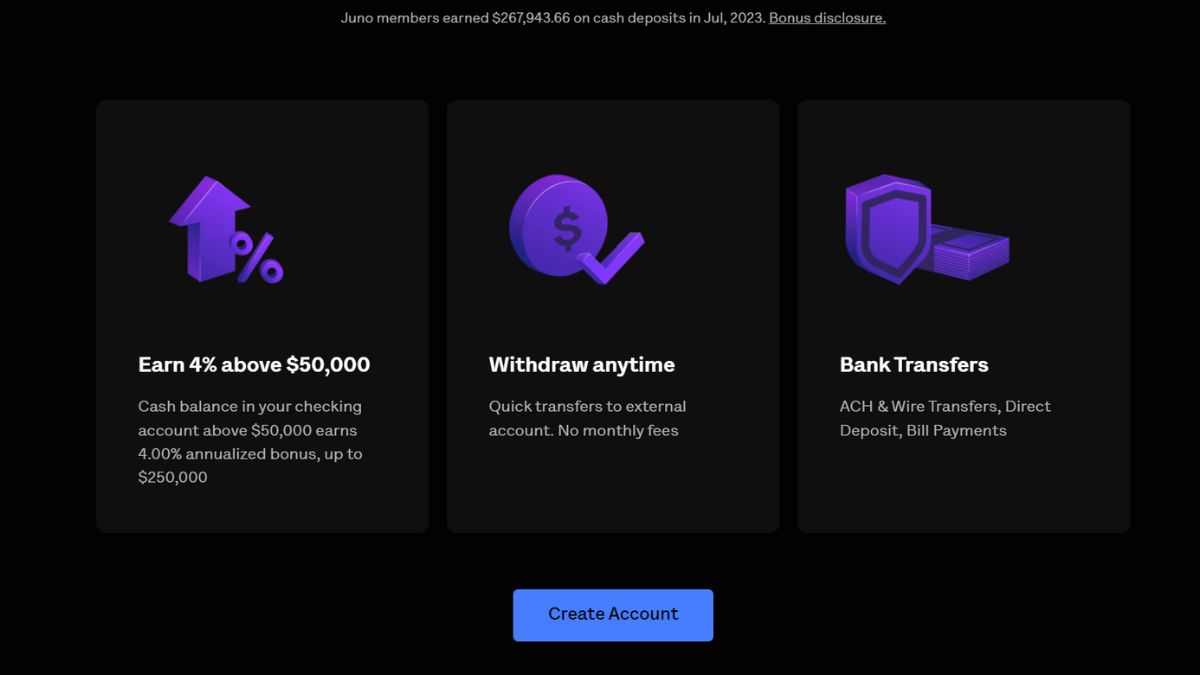1200x675 pixels.
Task: Click the '$250,000' amount in the first card
Action: coord(172,477)
